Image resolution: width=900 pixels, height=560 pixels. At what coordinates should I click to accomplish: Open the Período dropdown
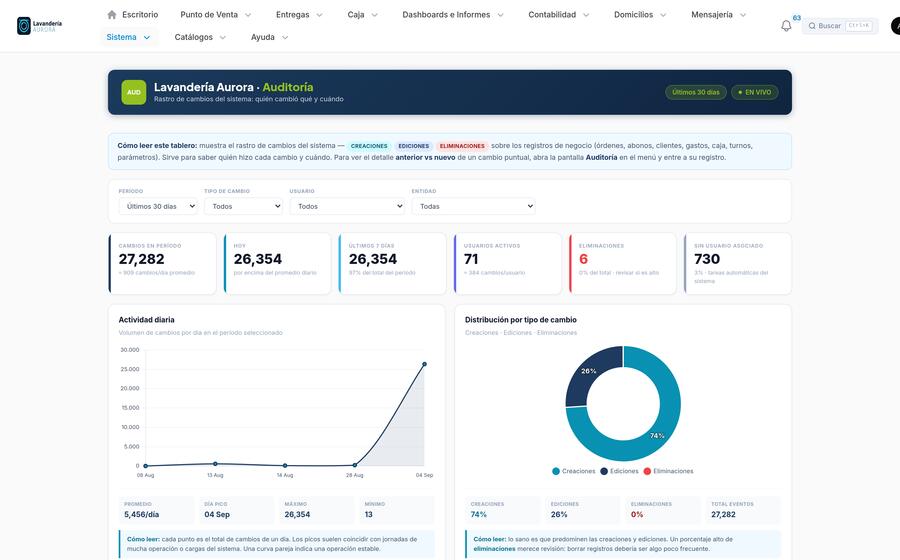pyautogui.click(x=158, y=206)
